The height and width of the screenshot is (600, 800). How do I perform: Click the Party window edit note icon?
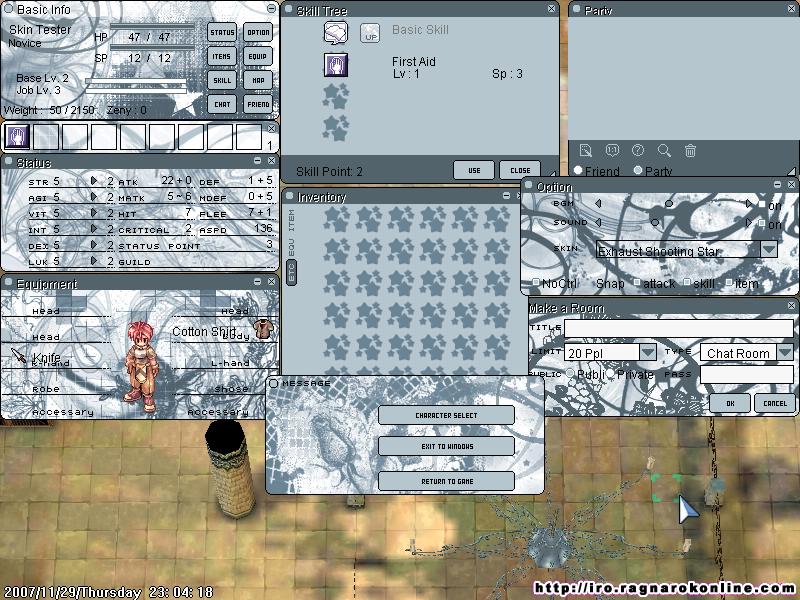(x=586, y=151)
